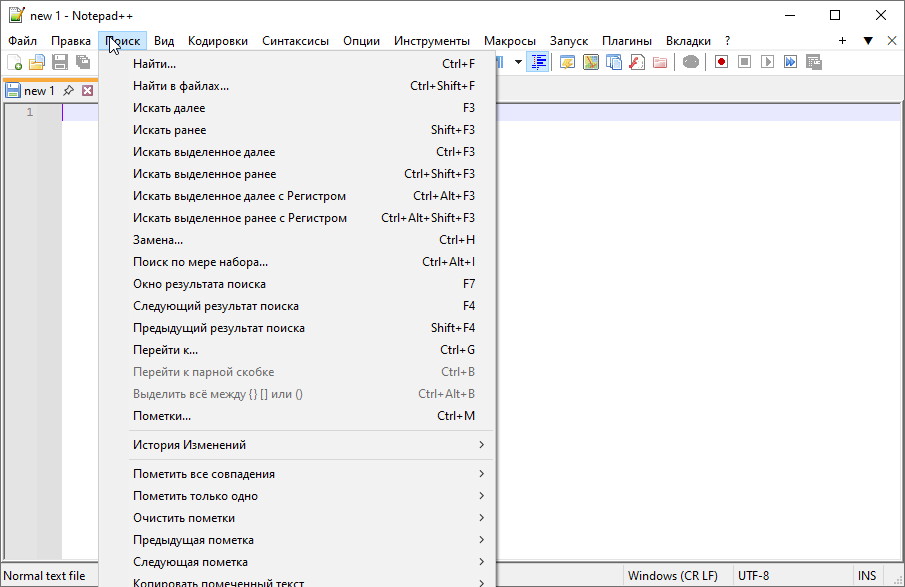Image resolution: width=905 pixels, height=587 pixels.
Task: Open the Вкладки menu
Action: pos(688,41)
